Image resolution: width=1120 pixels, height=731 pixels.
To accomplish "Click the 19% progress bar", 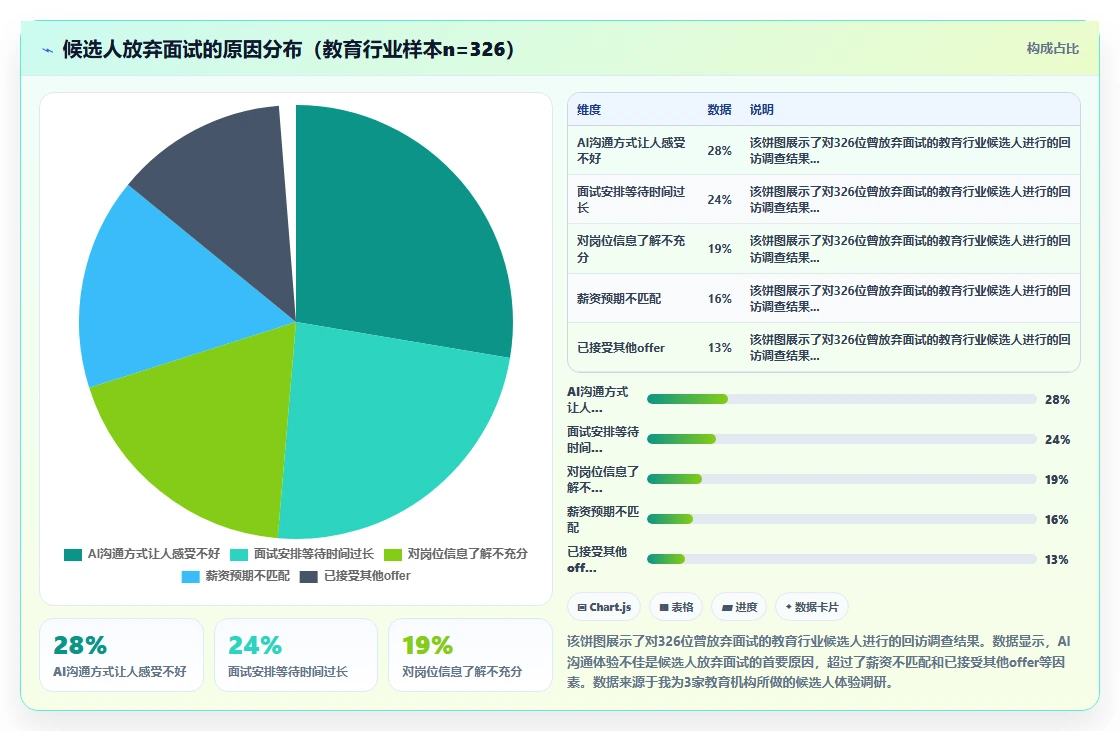I will pyautogui.click(x=841, y=479).
